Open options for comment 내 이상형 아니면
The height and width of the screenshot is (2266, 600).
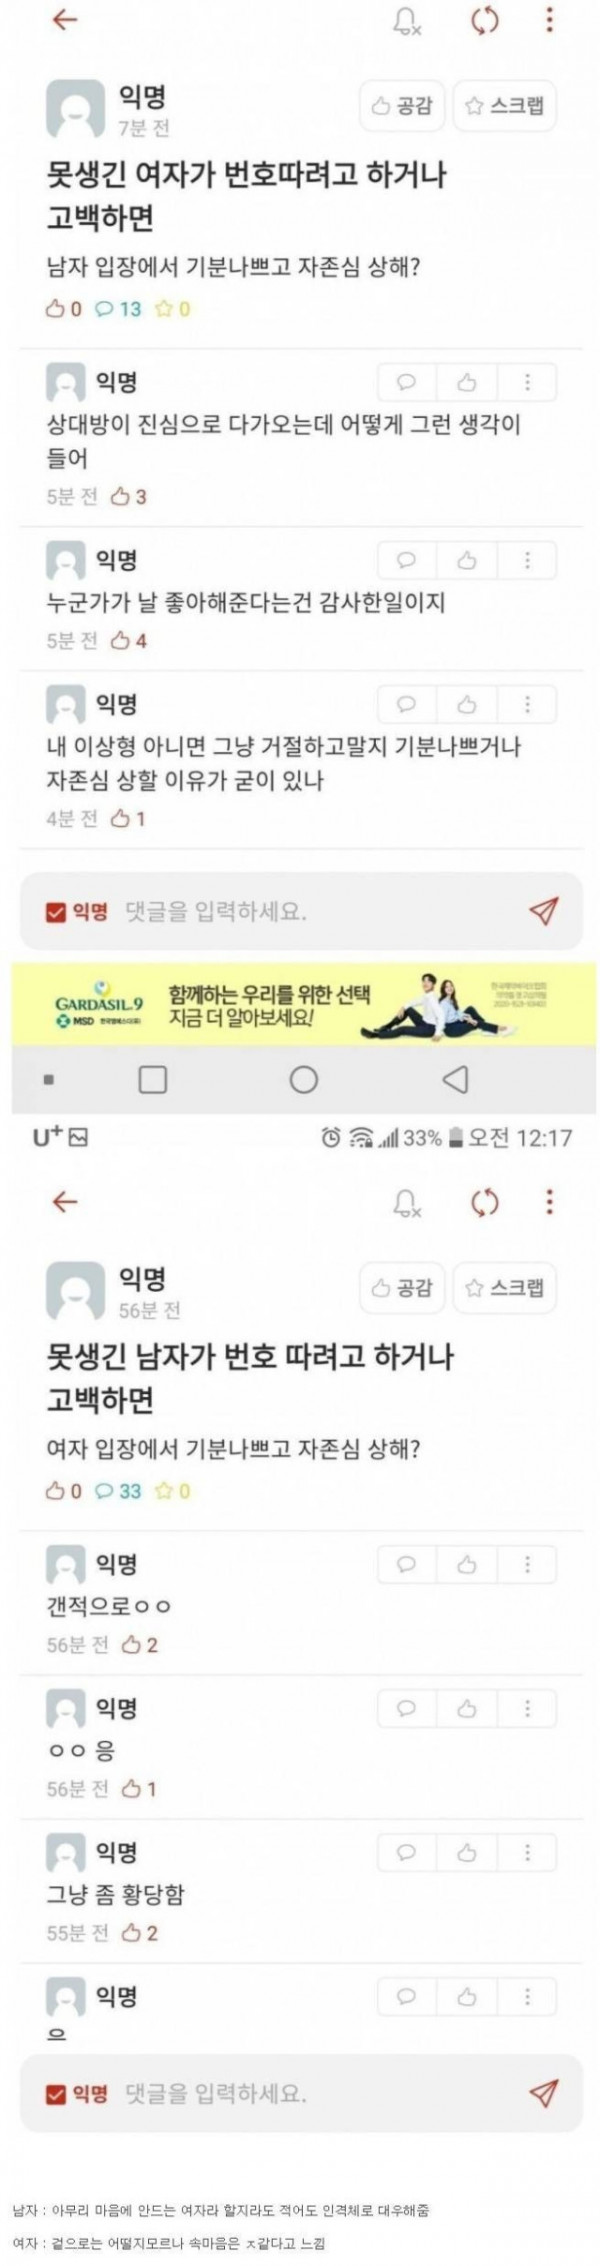(527, 704)
